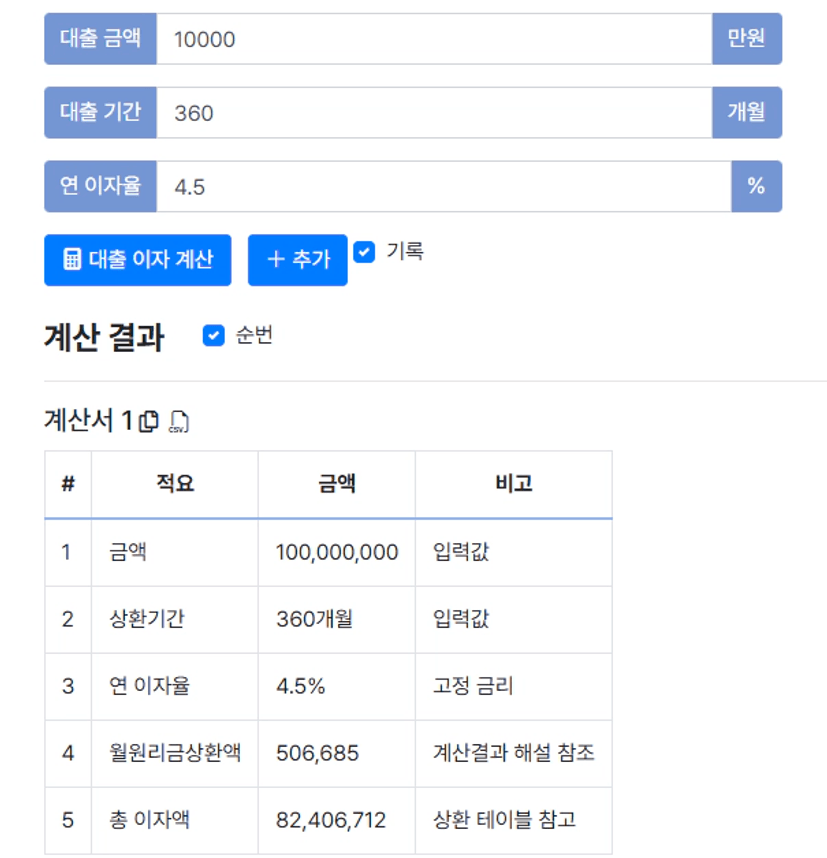
Task: Click the 상환 테이블 참고 note cell
Action: (504, 820)
